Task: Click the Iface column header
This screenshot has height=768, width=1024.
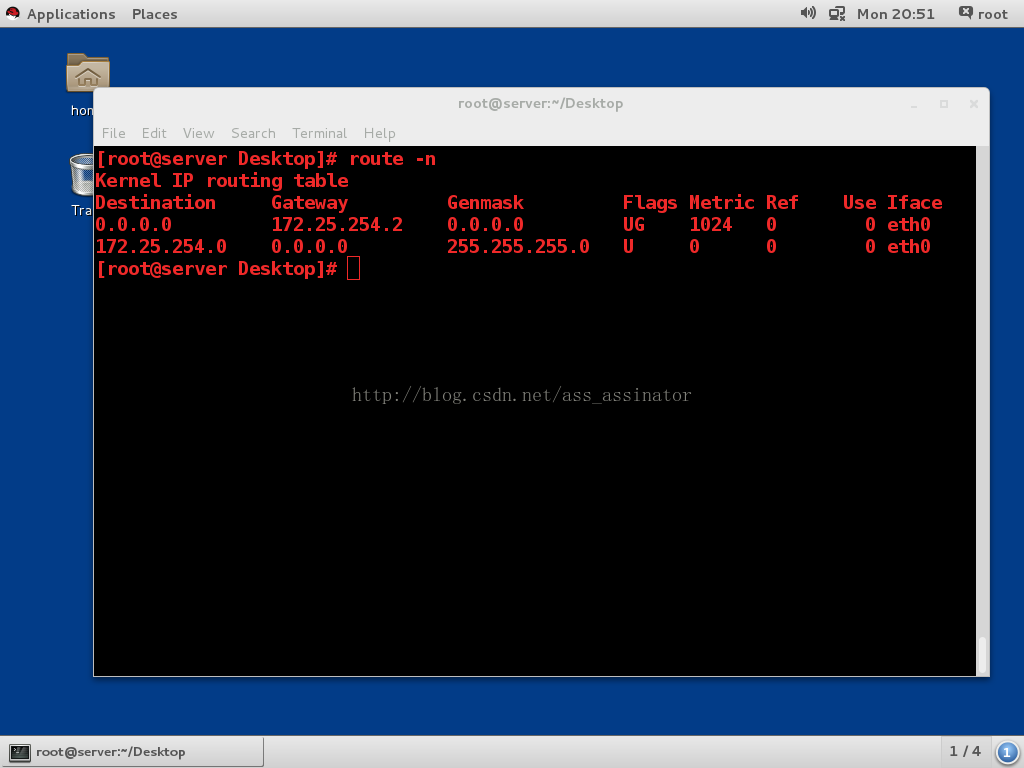Action: [914, 202]
